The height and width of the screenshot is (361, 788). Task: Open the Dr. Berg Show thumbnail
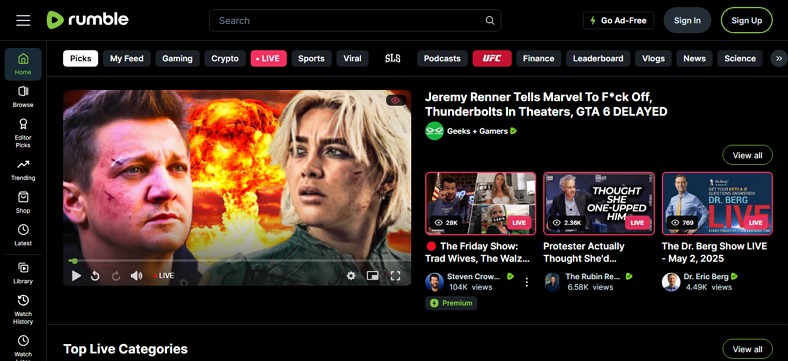[x=717, y=204]
